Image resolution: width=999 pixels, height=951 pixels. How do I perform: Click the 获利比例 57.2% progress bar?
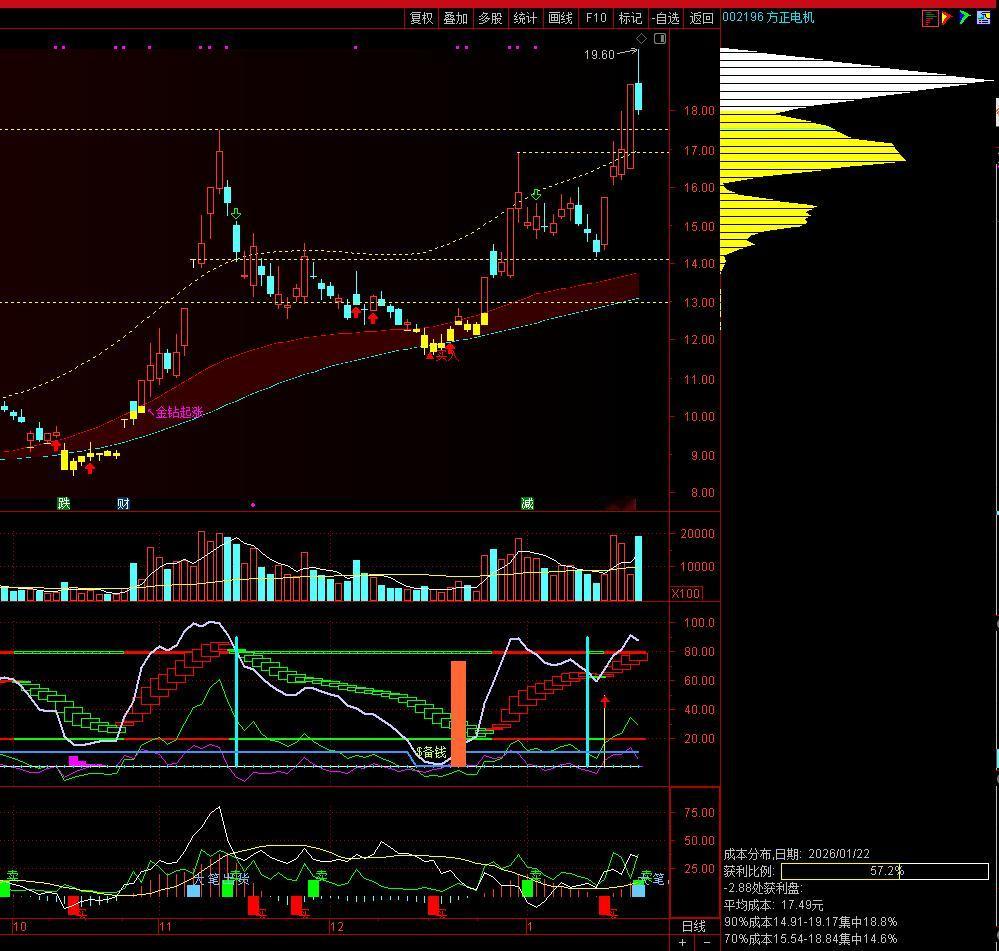pos(884,871)
